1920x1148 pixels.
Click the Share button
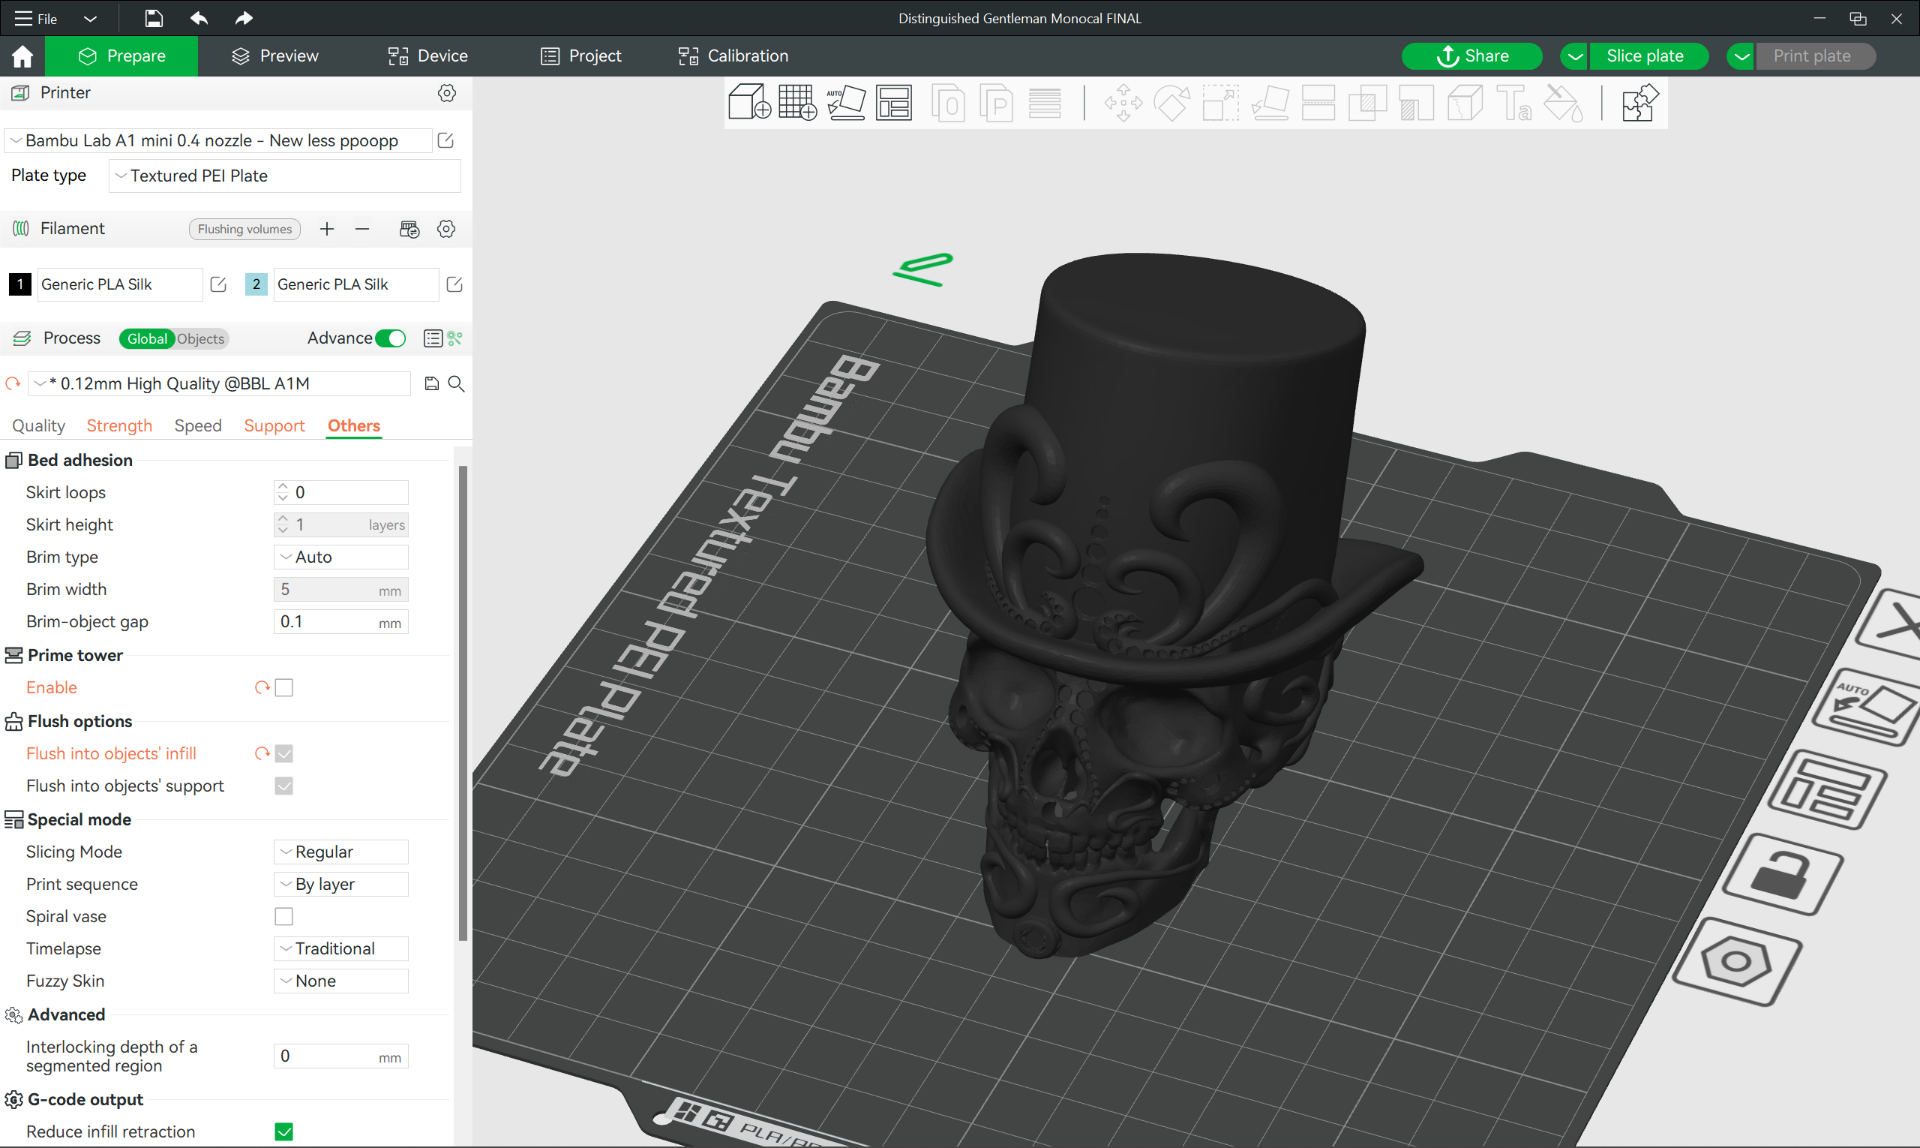point(1472,57)
